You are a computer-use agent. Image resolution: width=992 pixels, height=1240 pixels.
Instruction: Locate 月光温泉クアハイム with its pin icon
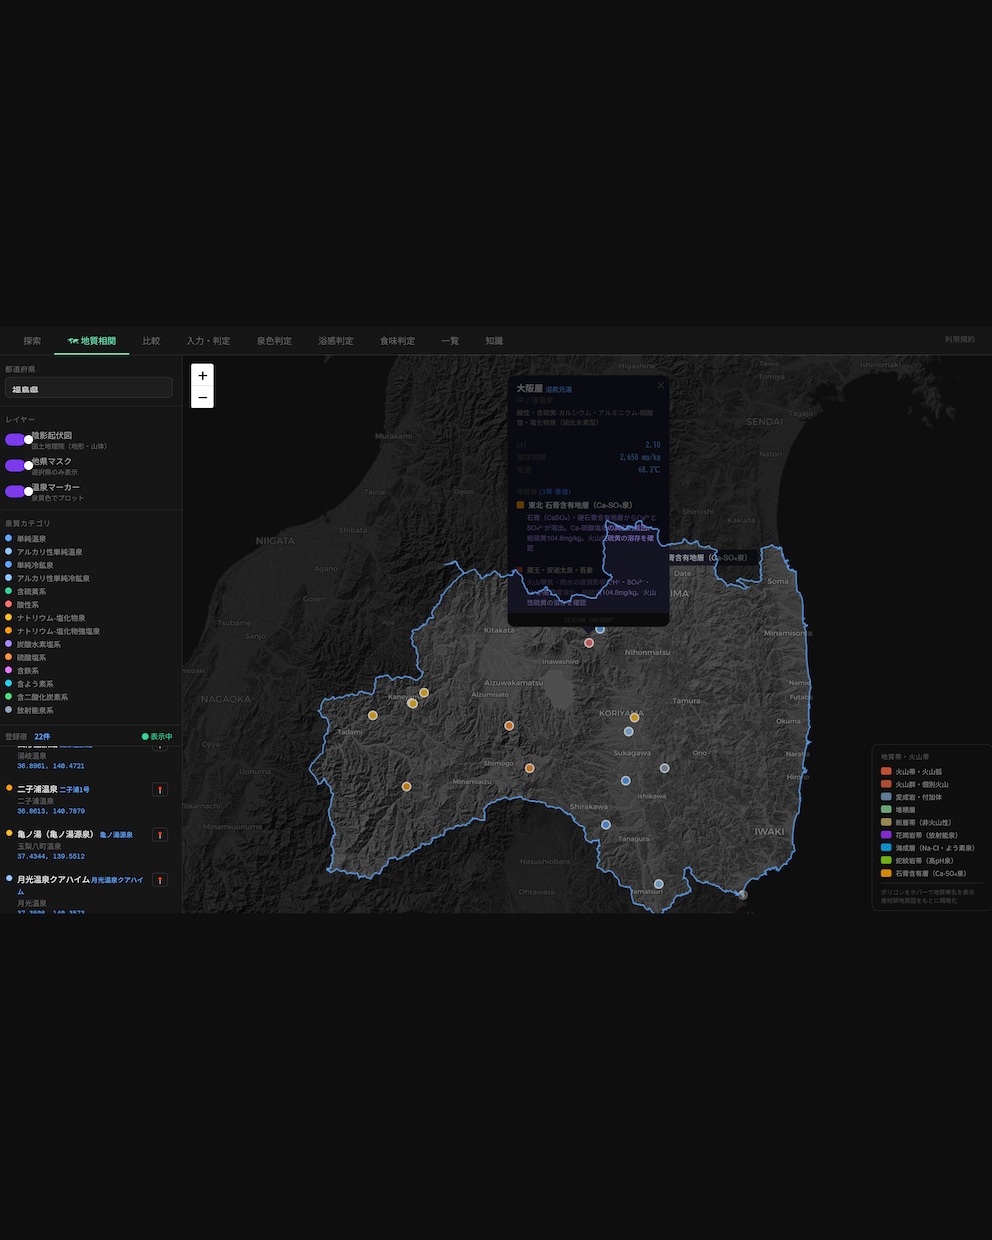tap(160, 881)
